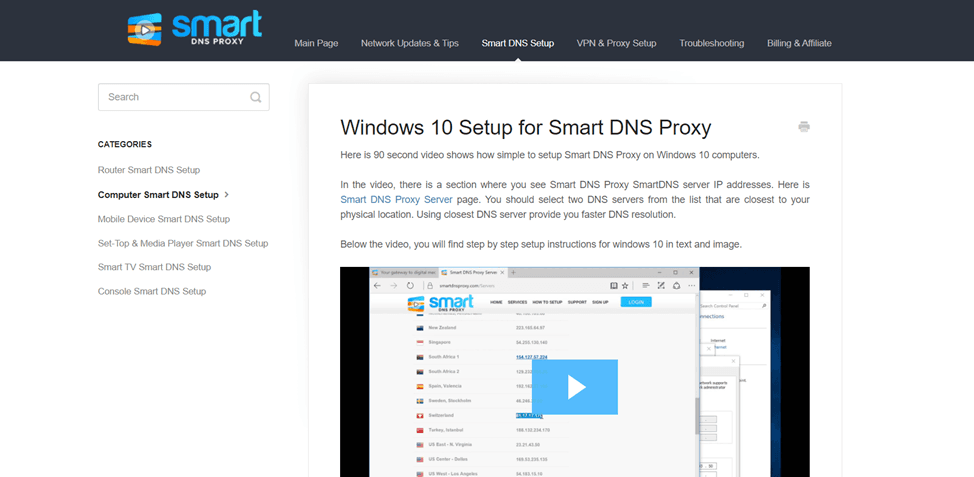Open Console Smart DNS Setup category
974x477 pixels.
pos(152,291)
